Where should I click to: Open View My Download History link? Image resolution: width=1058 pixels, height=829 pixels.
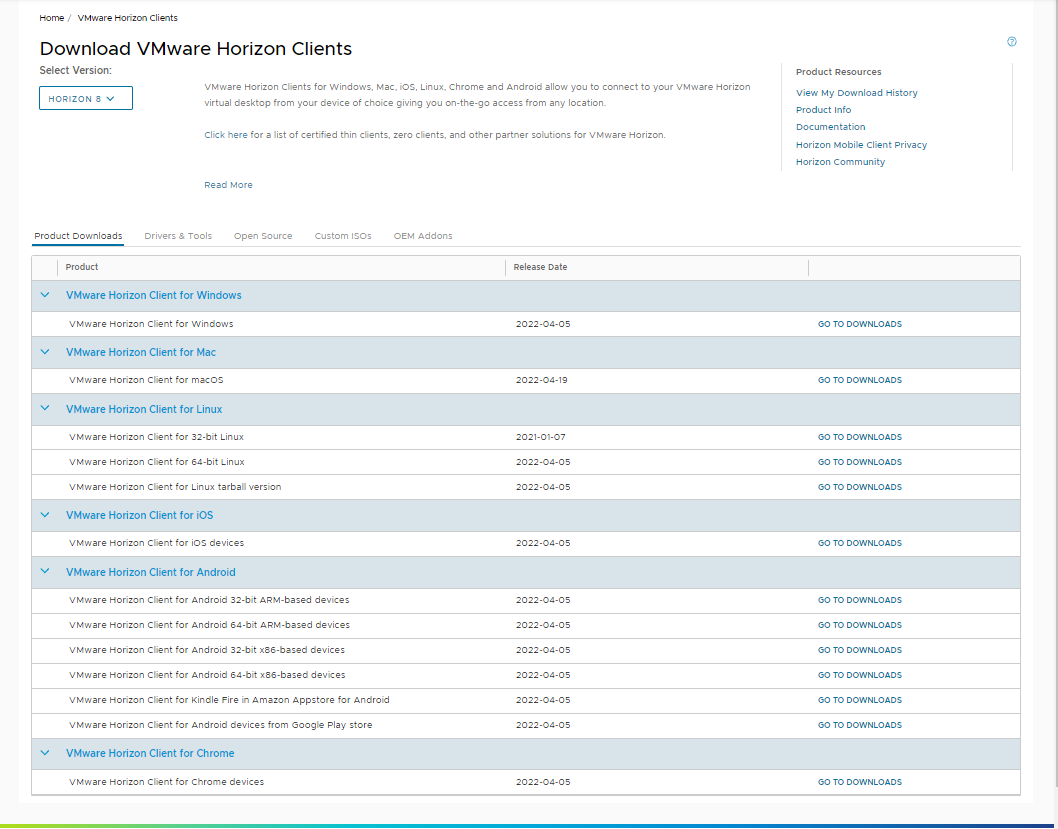pyautogui.click(x=856, y=93)
